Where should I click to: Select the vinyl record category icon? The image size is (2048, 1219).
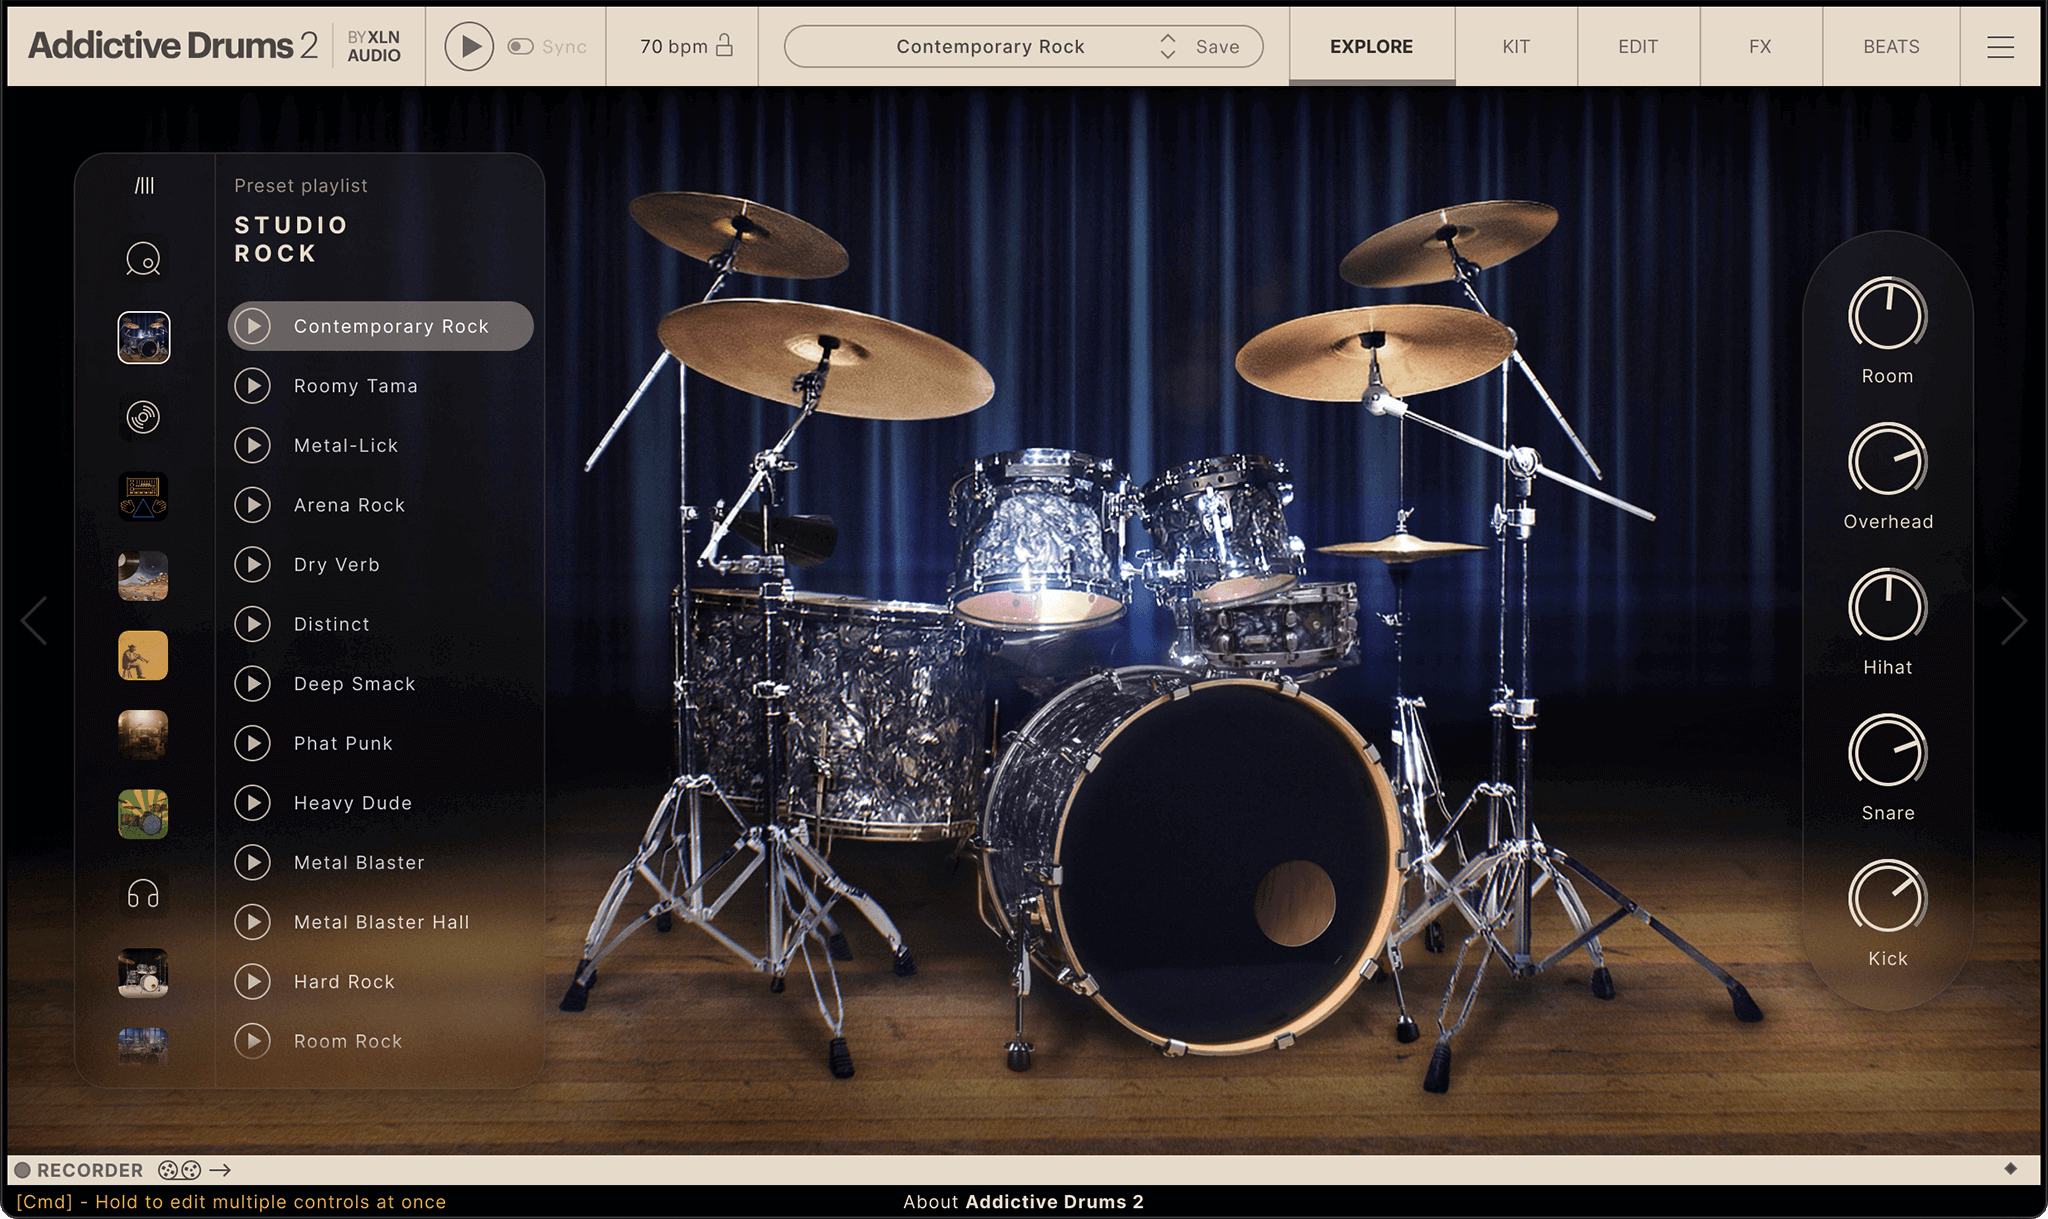click(x=144, y=417)
